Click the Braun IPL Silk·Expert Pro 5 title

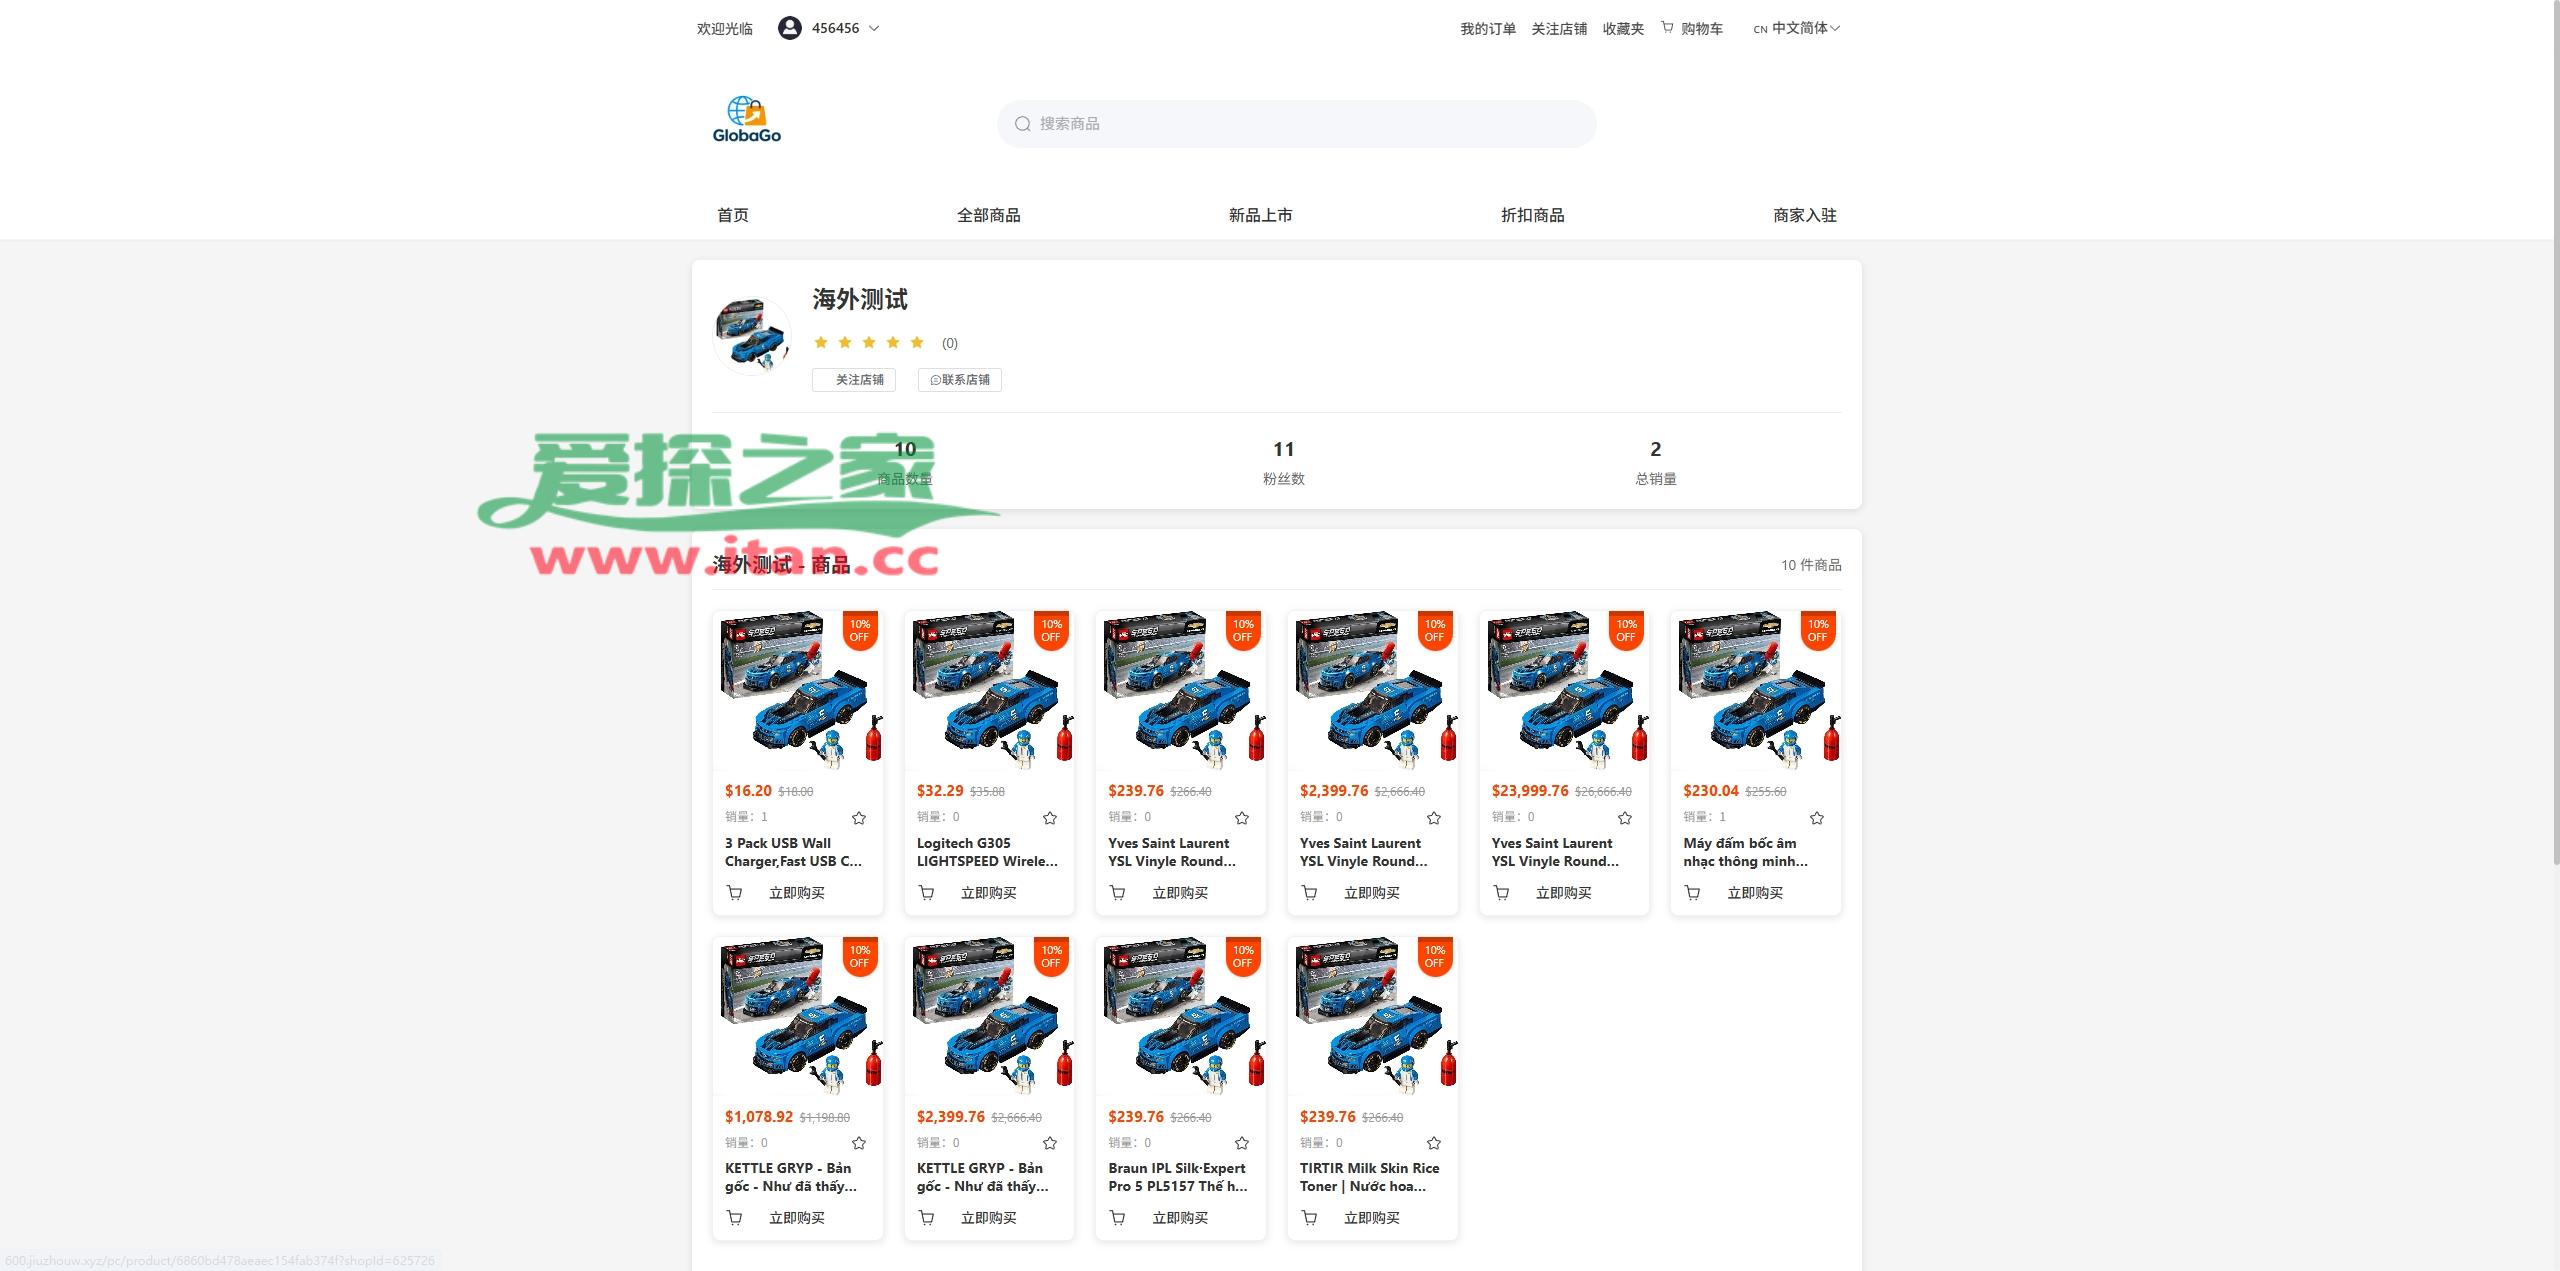1178,1177
